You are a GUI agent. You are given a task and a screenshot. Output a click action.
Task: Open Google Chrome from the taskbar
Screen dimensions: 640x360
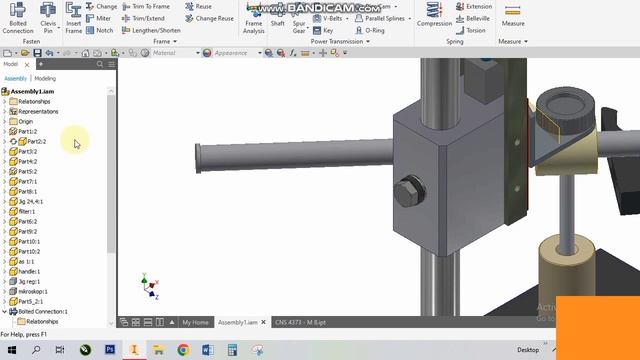tap(183, 350)
